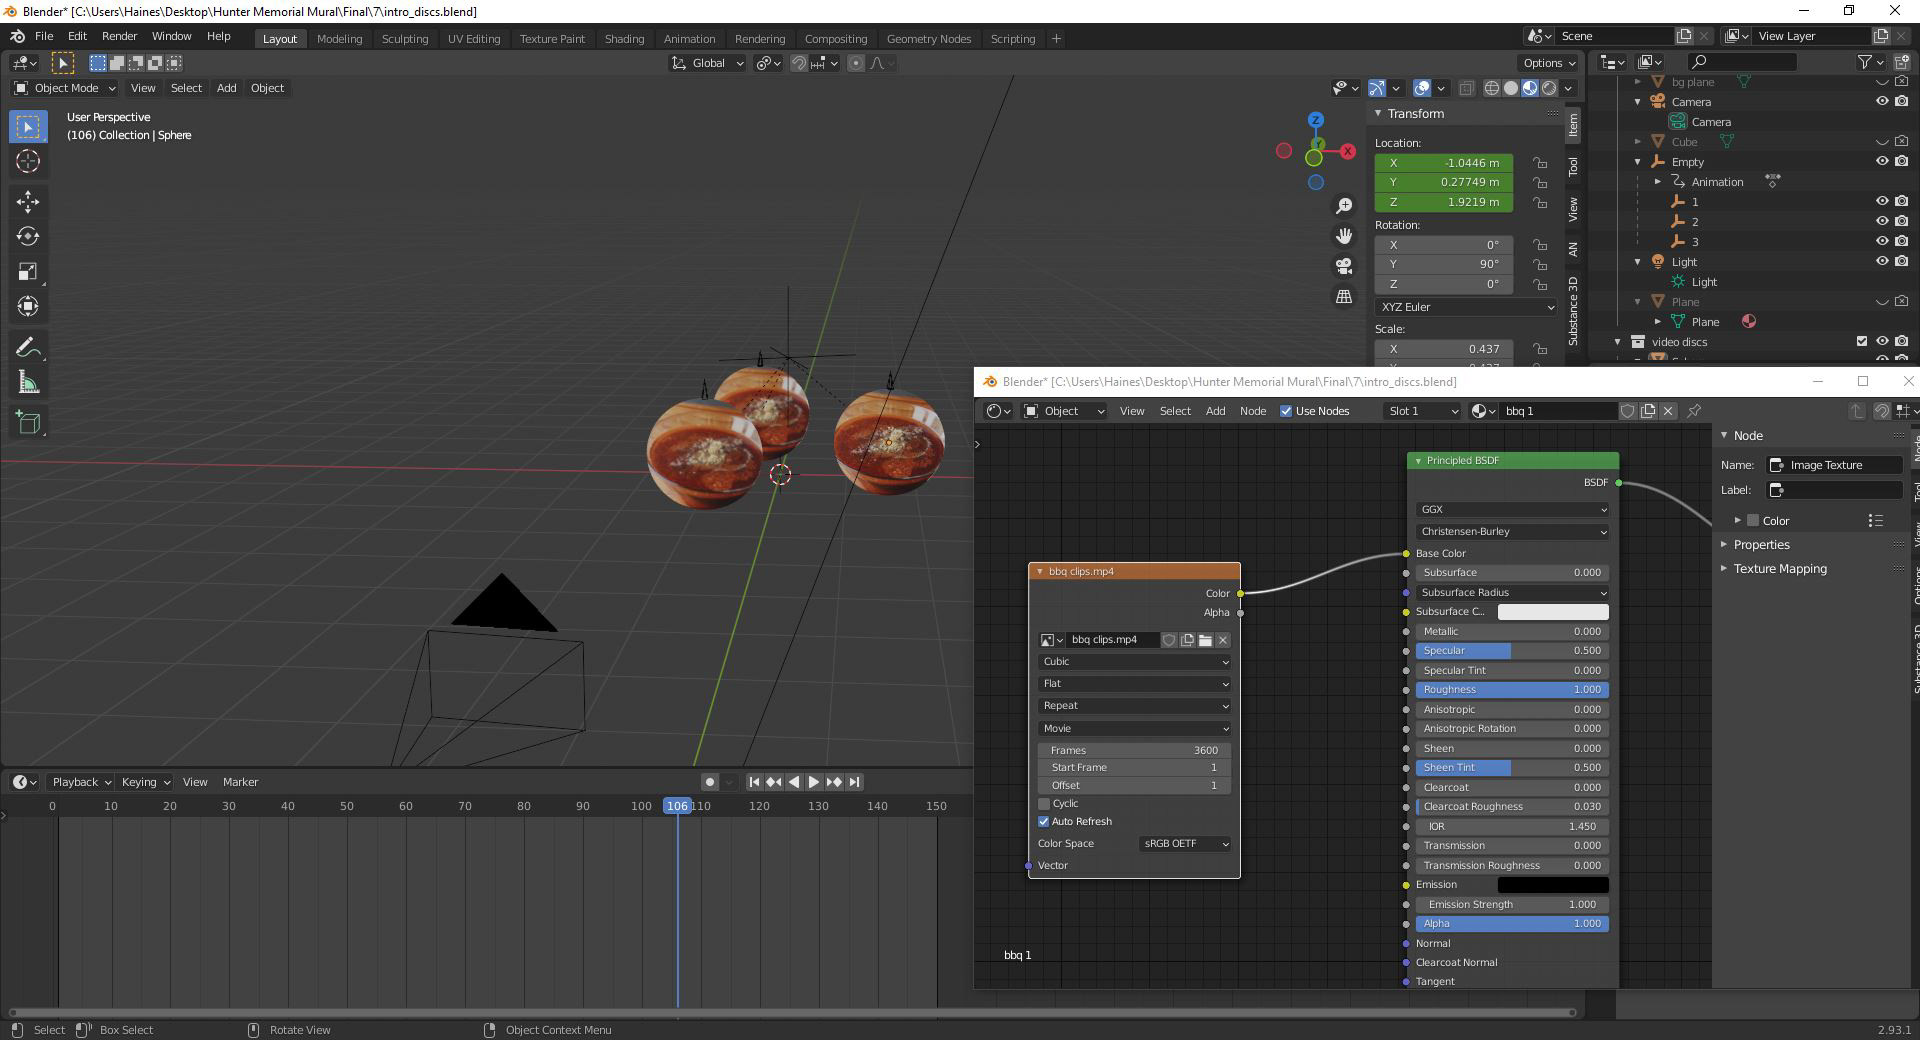Enable auto keying record button
This screenshot has height=1040, width=1920.
(709, 782)
